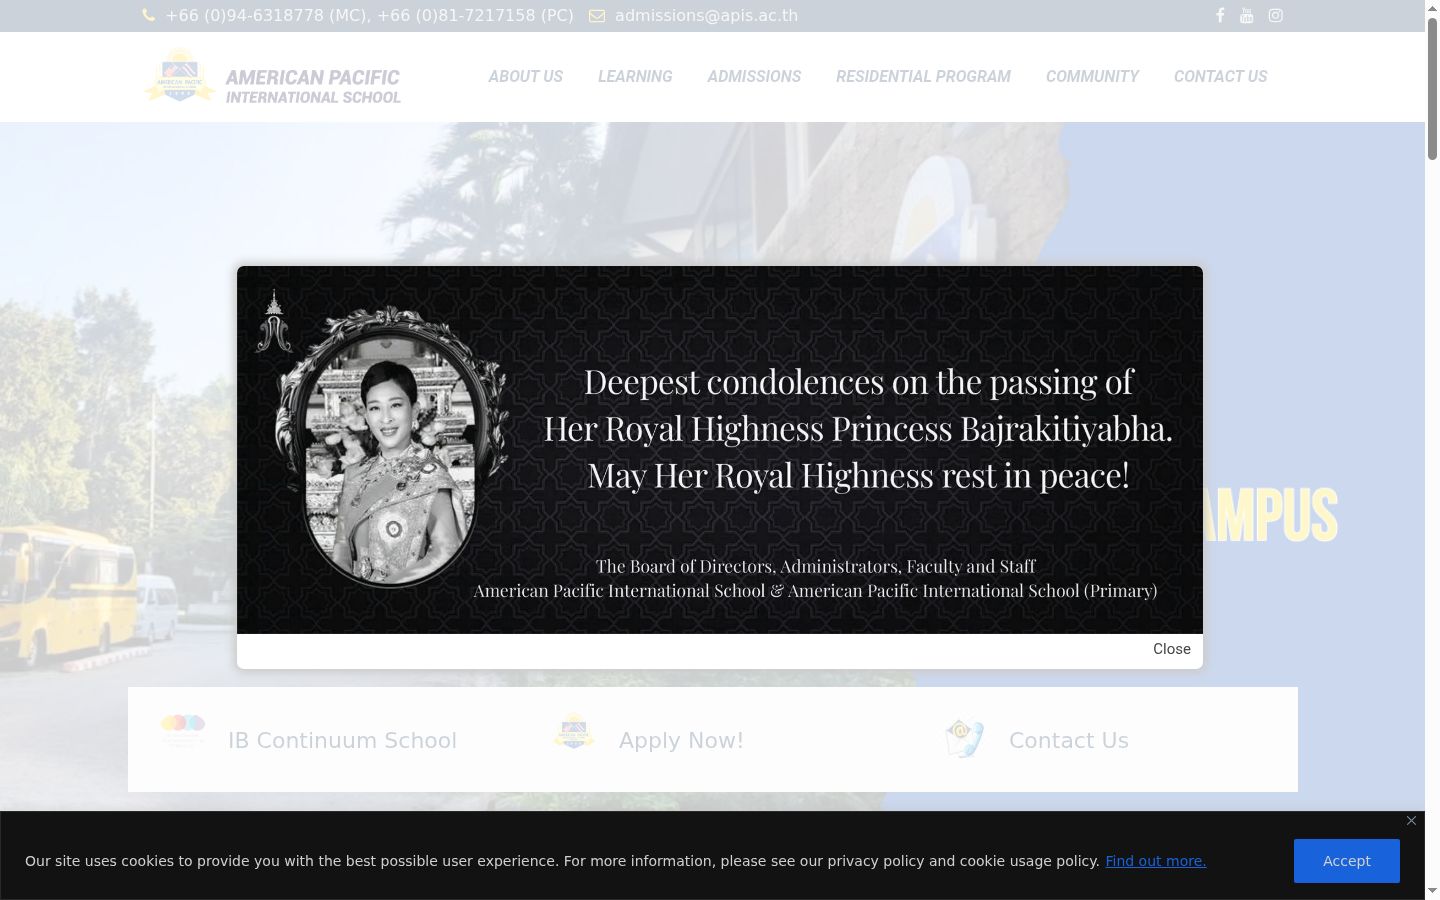This screenshot has height=900, width=1440.
Task: Click the scrollbar down arrow
Action: point(1432,890)
